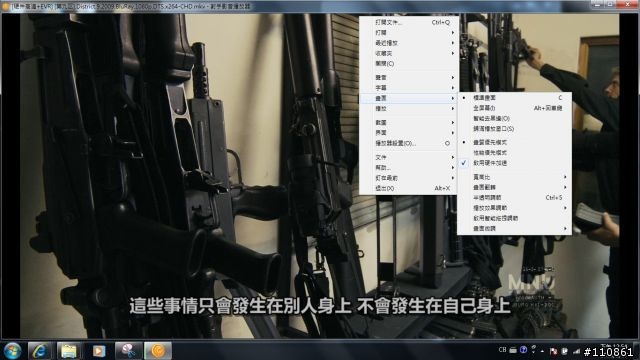Expand the 文件 submenu
Image resolution: width=640 pixels, height=360 pixels.
tap(409, 157)
